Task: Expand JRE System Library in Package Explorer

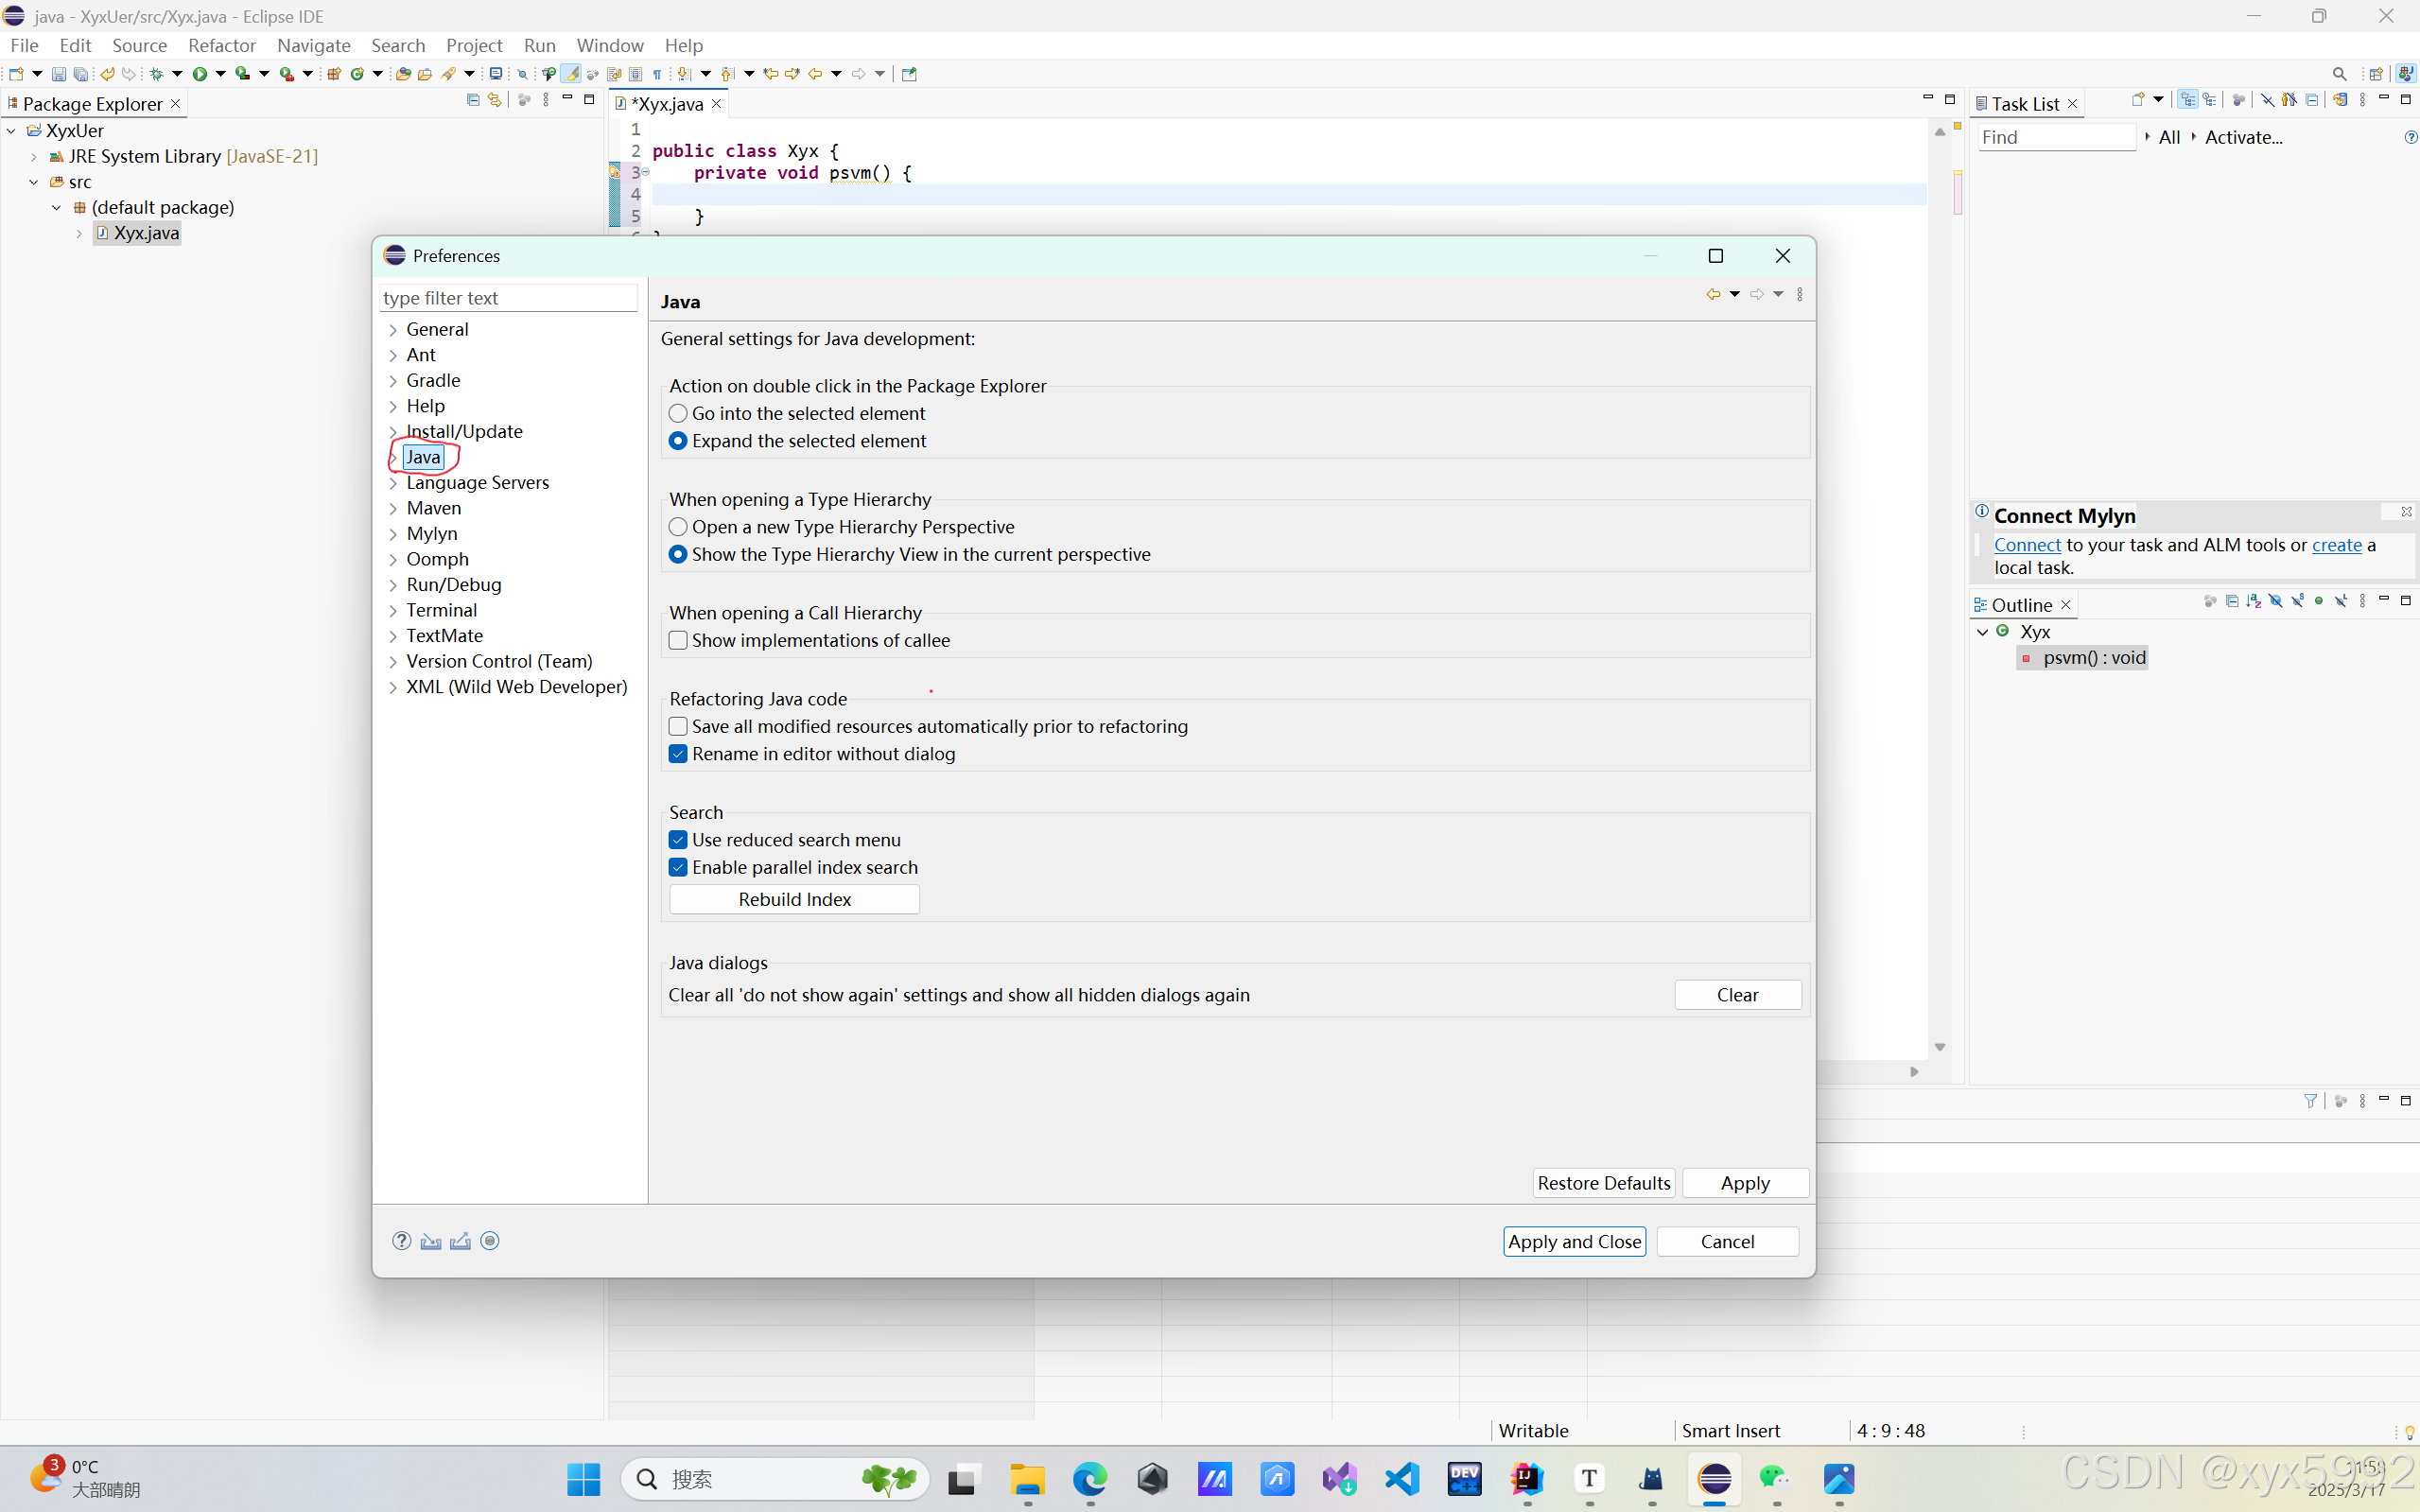Action: (34, 157)
